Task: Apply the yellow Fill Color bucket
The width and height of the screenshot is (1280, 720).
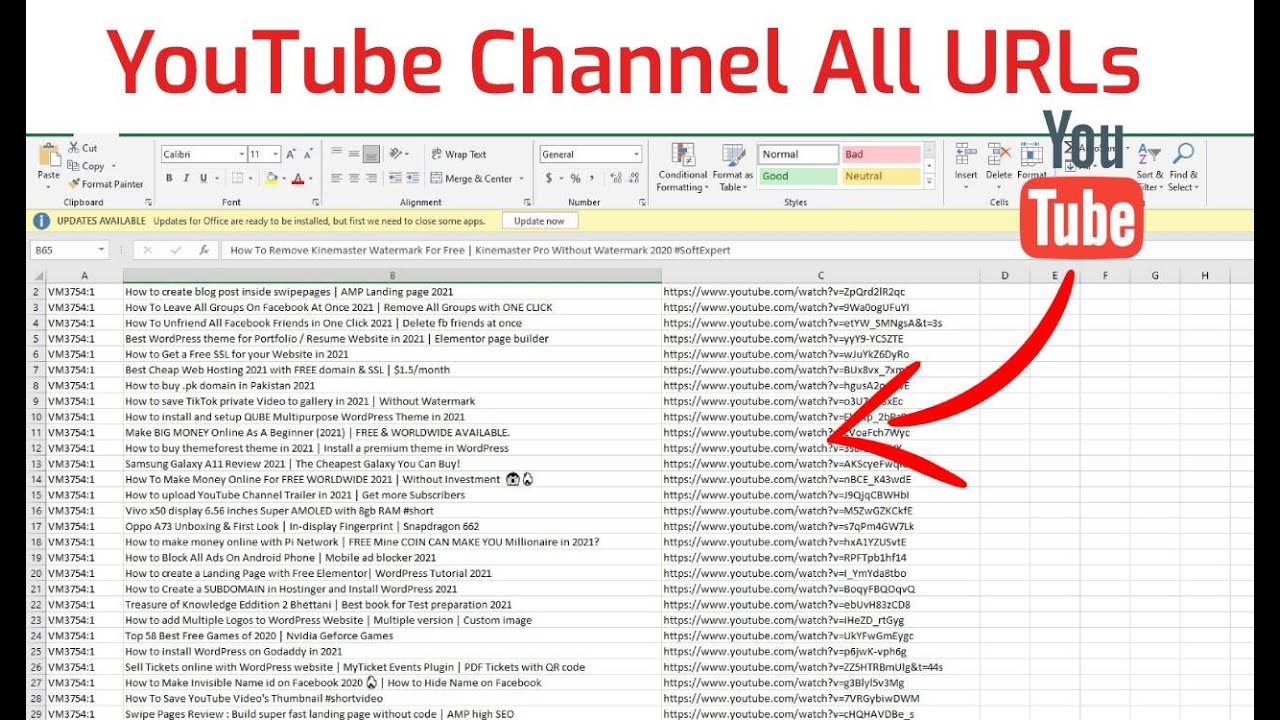Action: (x=270, y=179)
